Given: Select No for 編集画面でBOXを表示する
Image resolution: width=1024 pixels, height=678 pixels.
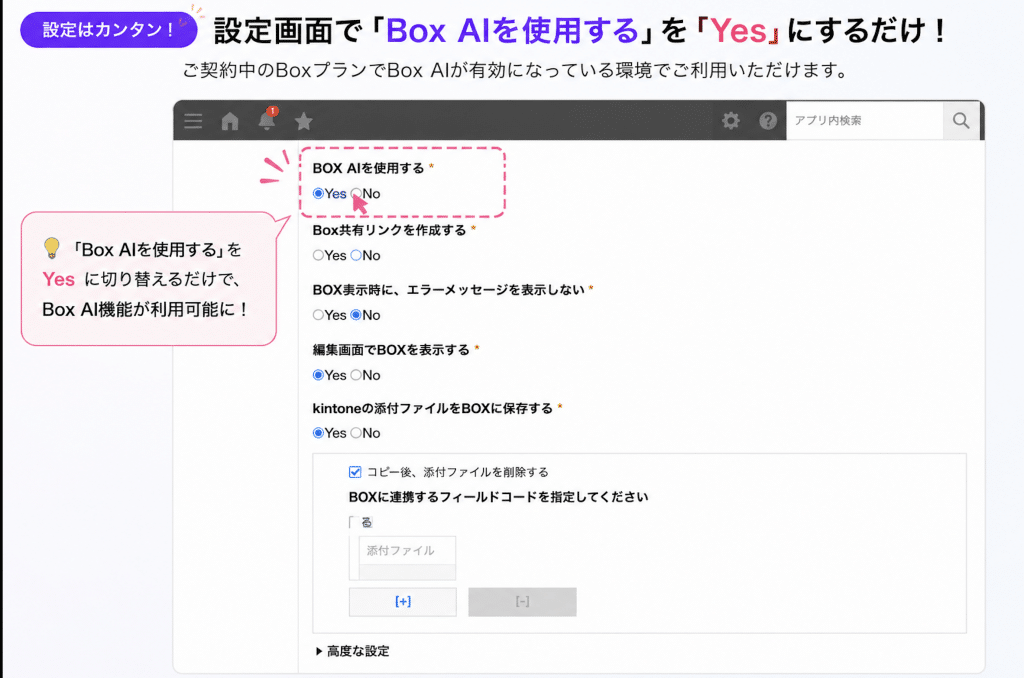Looking at the screenshot, I should click(x=356, y=375).
